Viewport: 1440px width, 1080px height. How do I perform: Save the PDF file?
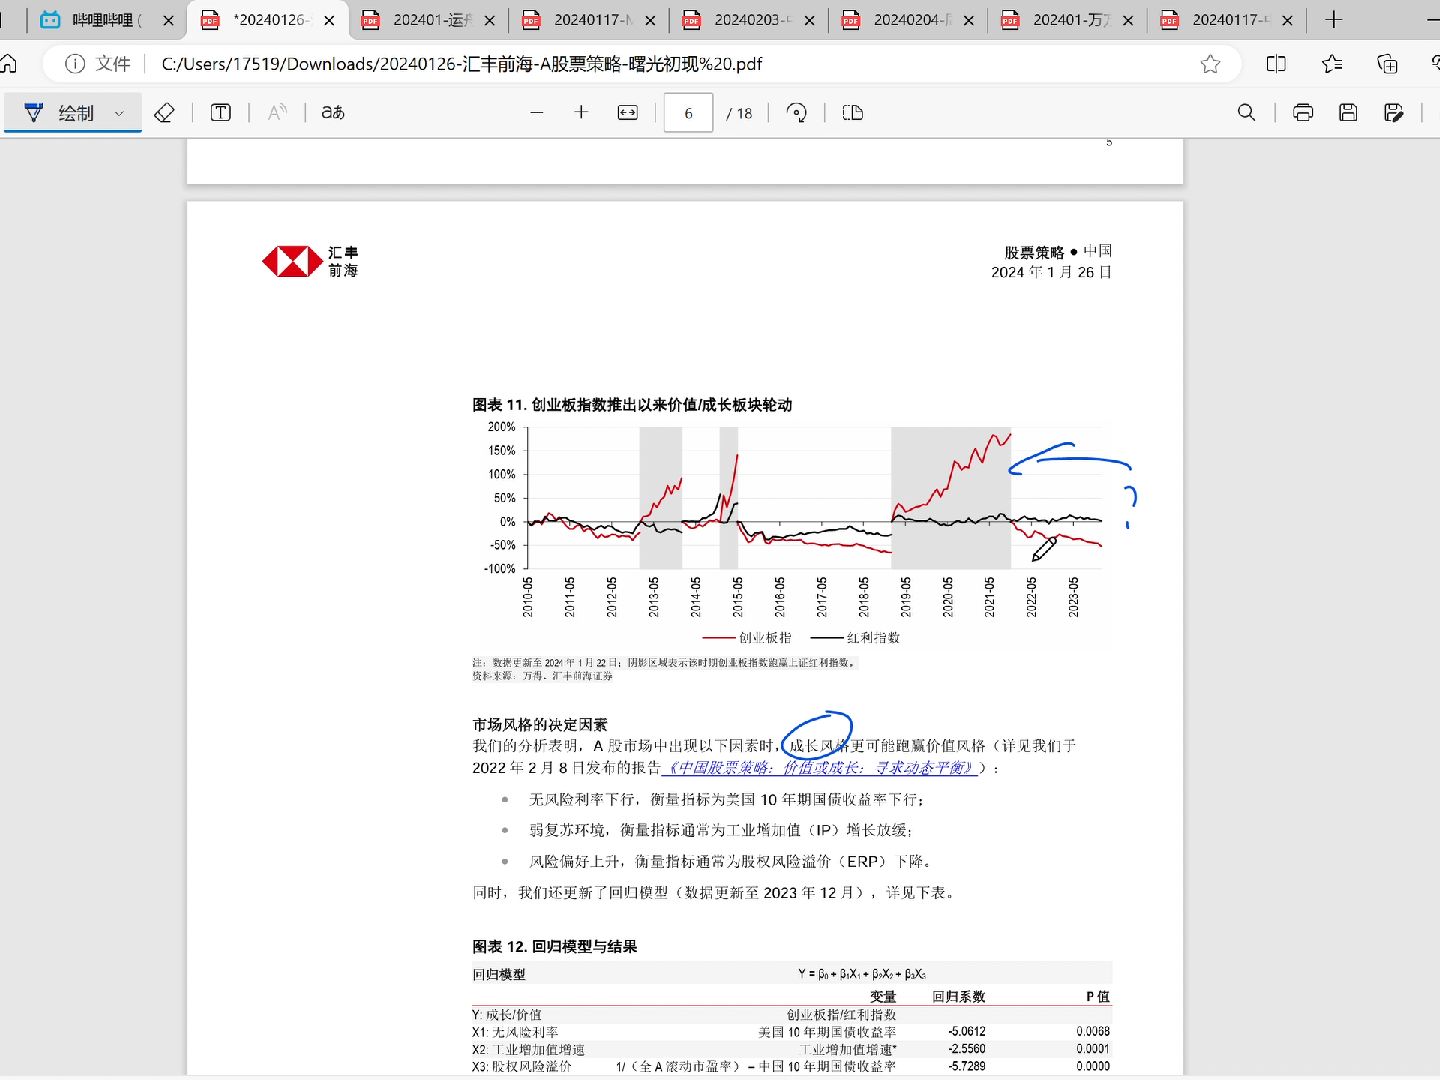(x=1348, y=113)
